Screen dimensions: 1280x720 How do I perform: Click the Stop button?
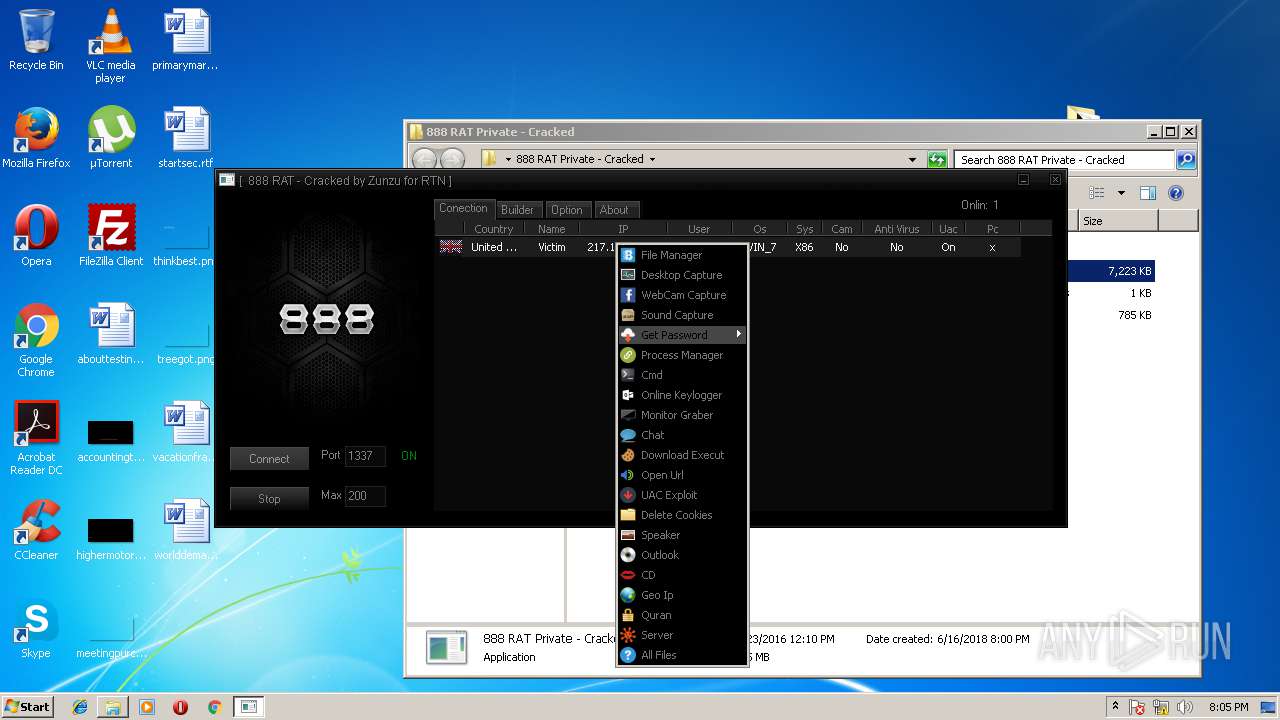[269, 499]
